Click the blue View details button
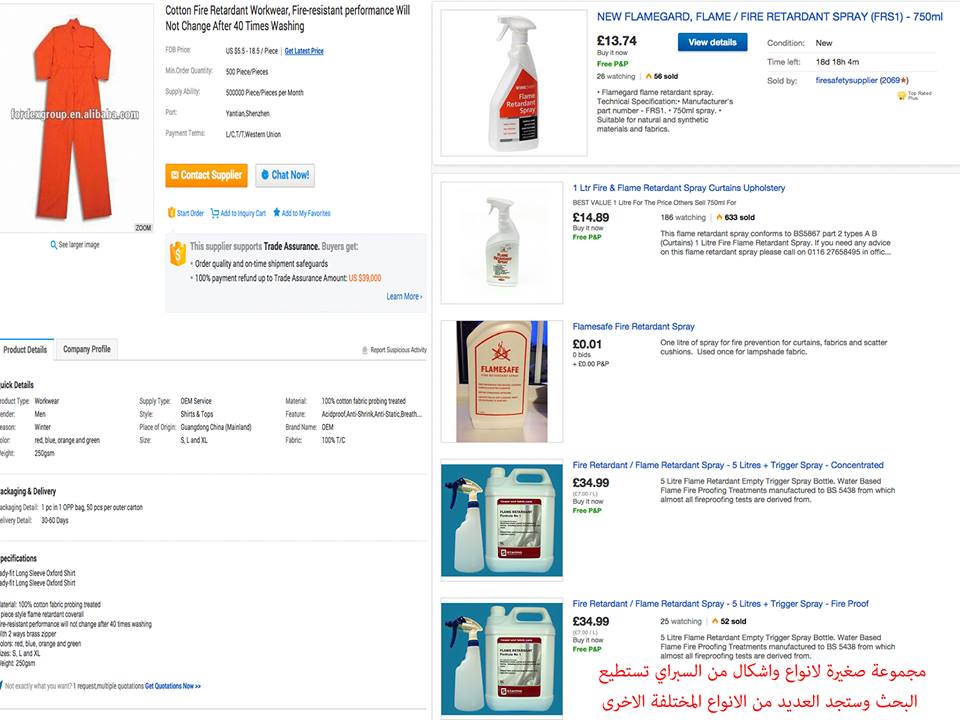Image resolution: width=960 pixels, height=720 pixels. coord(712,42)
